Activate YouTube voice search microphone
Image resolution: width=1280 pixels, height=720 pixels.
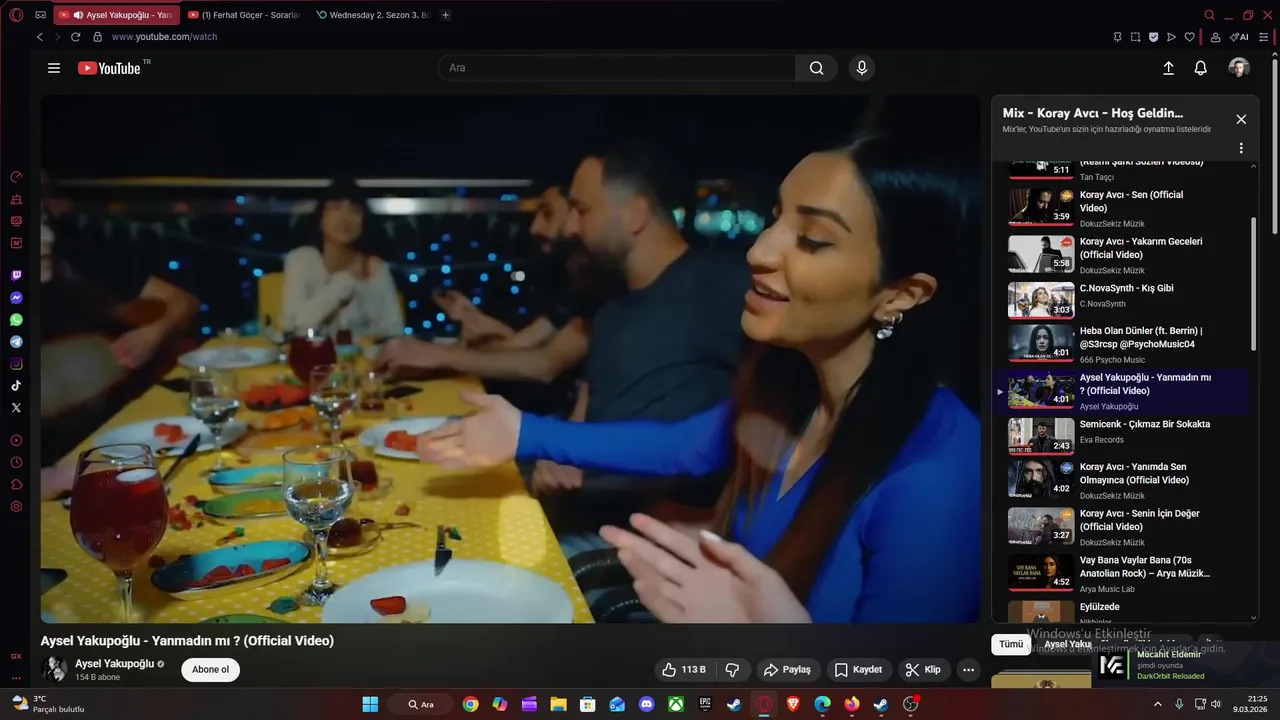[862, 68]
